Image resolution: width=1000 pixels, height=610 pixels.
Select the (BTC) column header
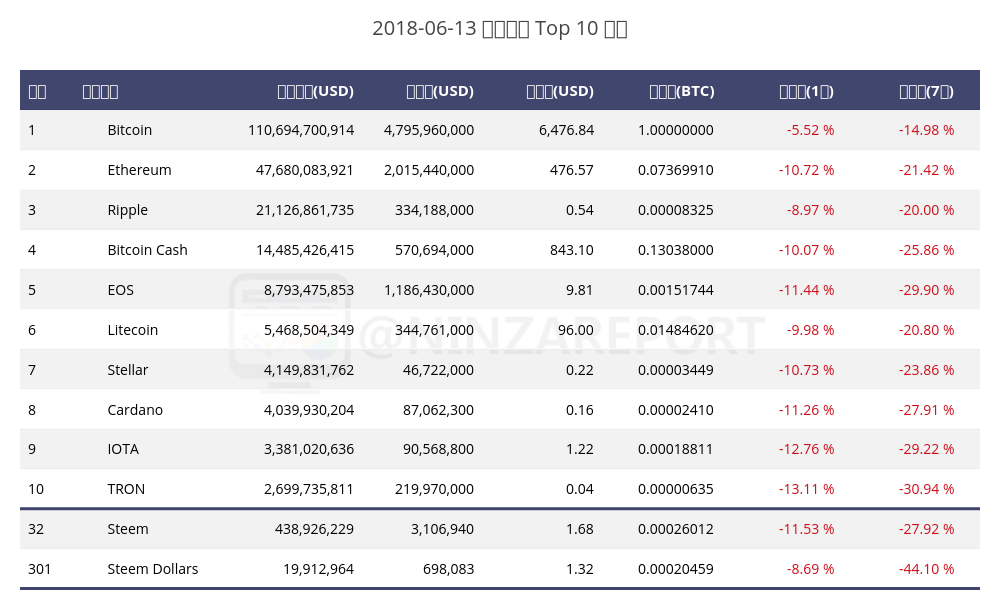682,91
